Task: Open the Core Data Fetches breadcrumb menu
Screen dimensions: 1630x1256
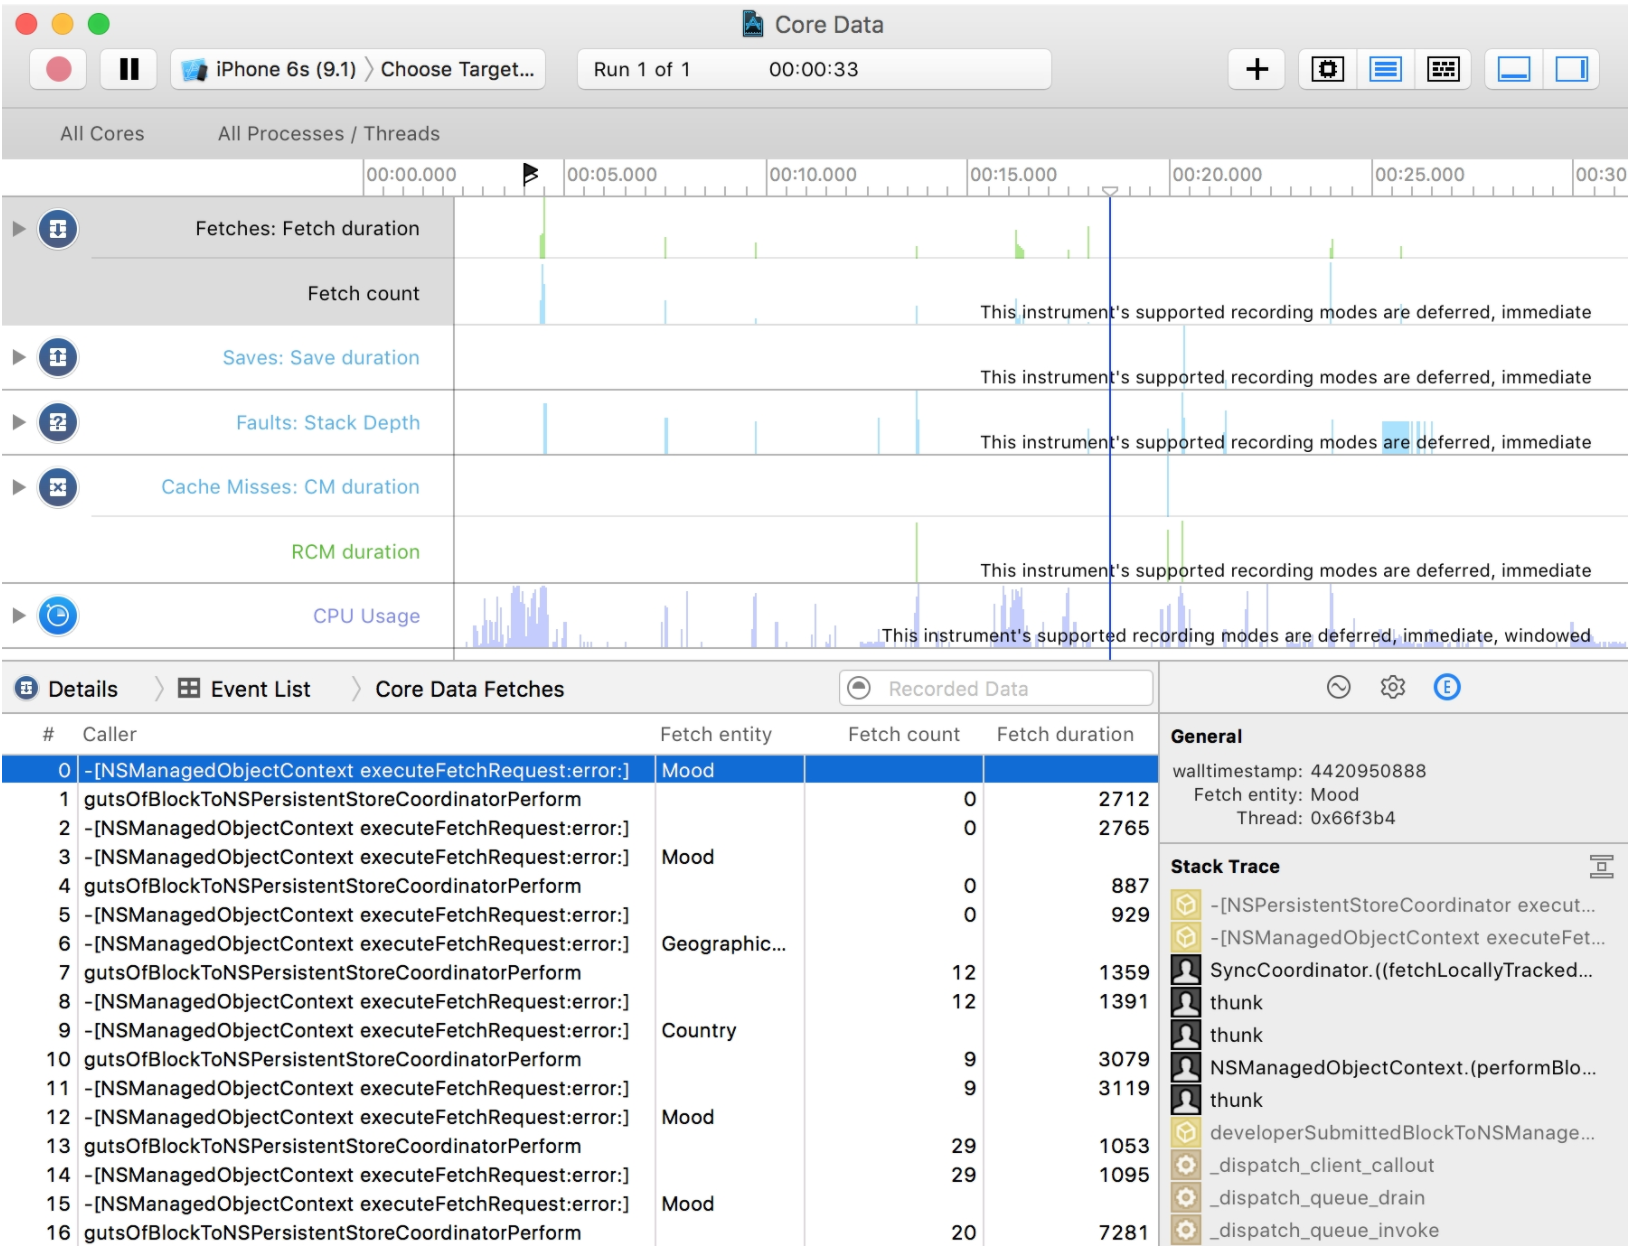Action: (470, 689)
